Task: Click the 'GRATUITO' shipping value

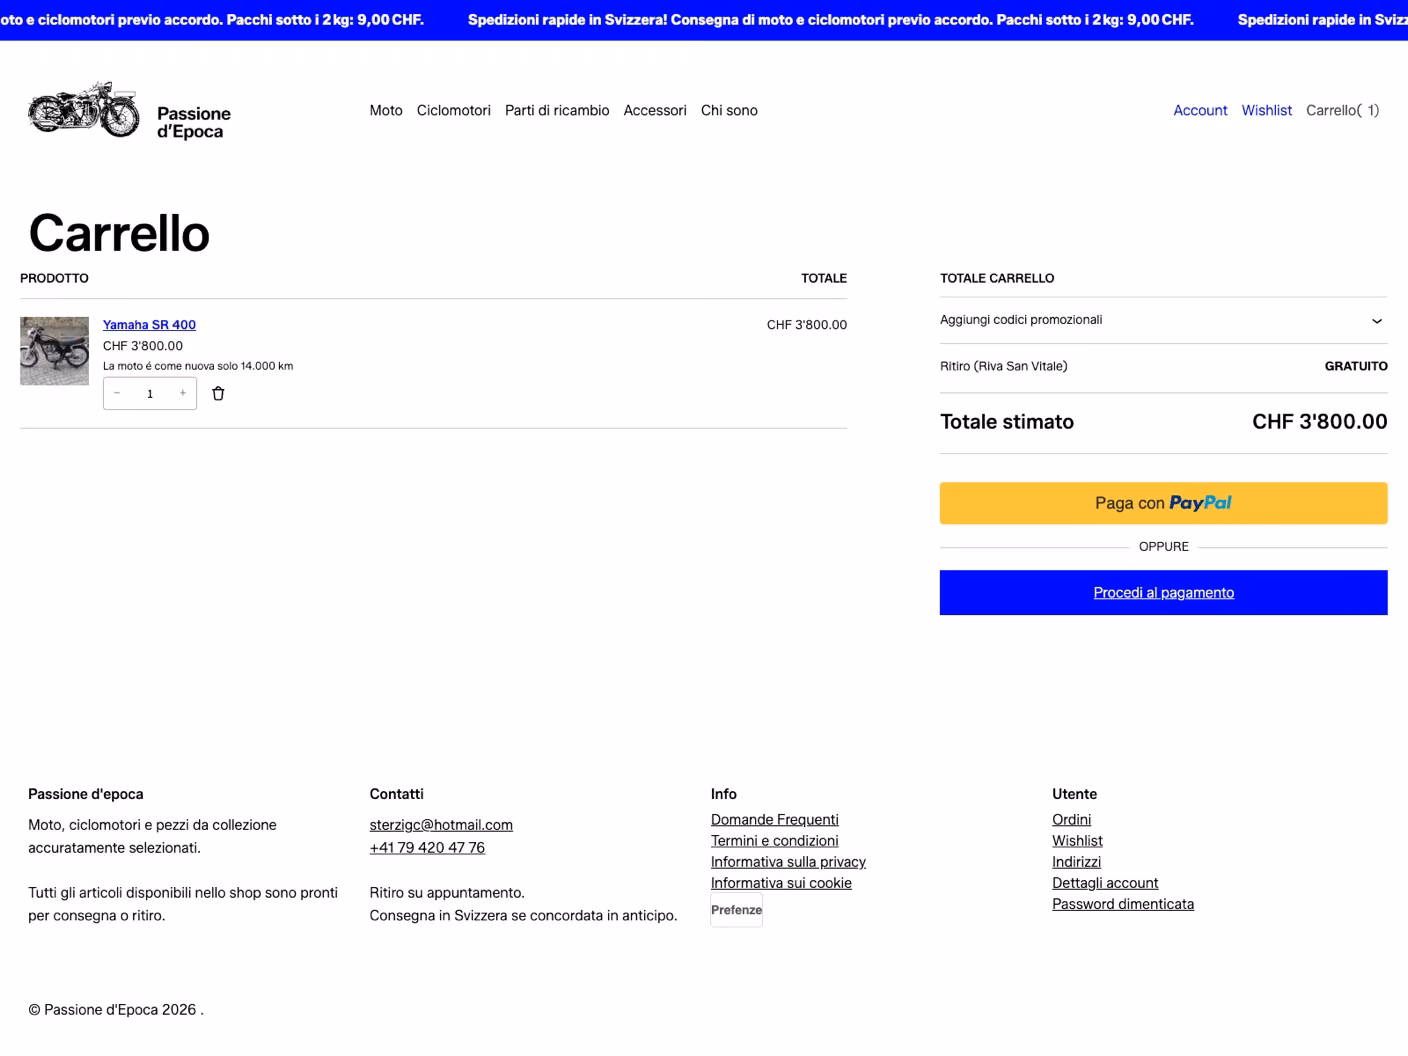Action: [x=1356, y=366]
